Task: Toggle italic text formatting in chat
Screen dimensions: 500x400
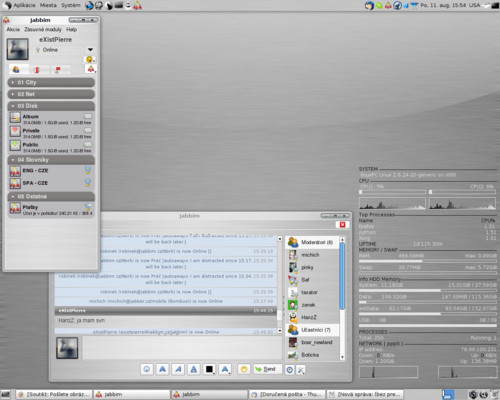Action: click(178, 369)
